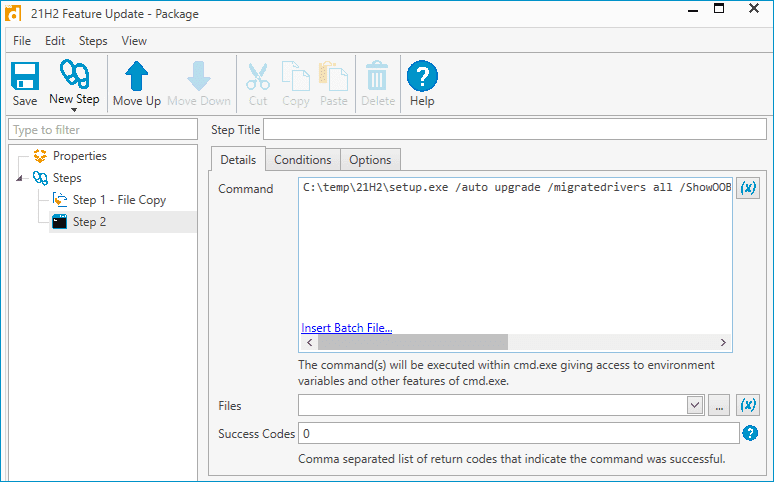The image size is (774, 482).
Task: Click the horizontal scrollbar thumb
Action: coord(413,342)
